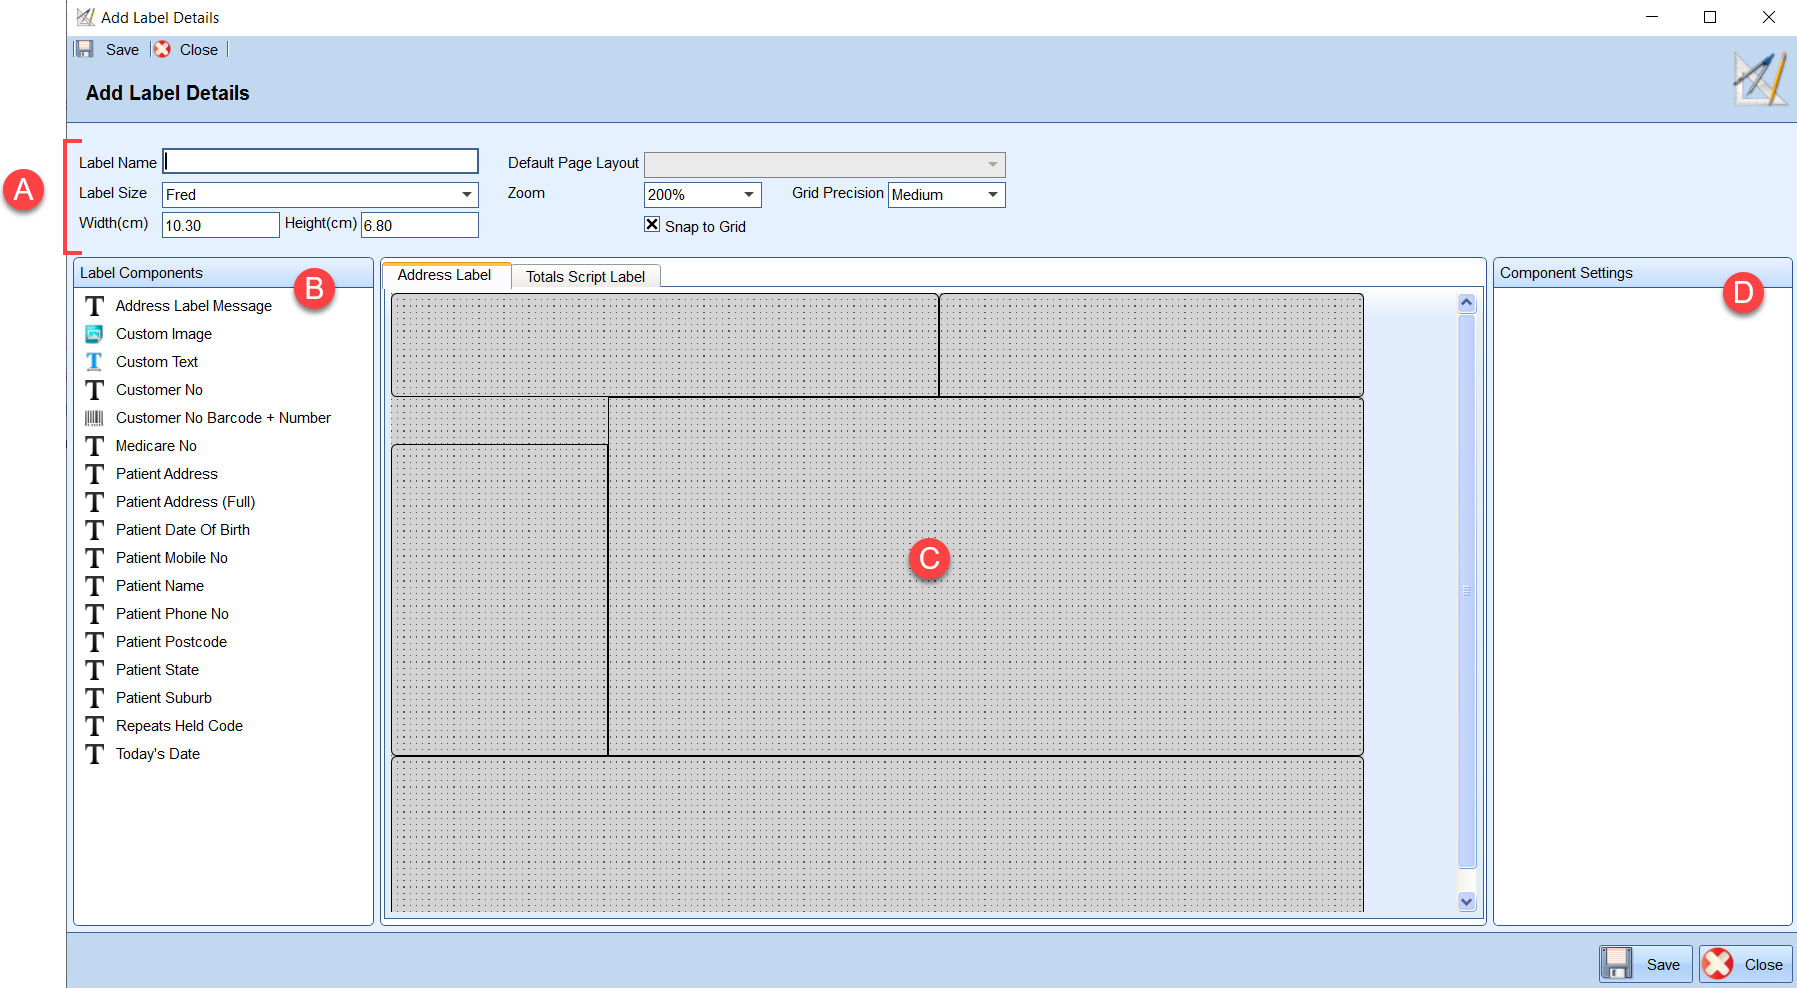Click the Patient Address text icon
This screenshot has width=1797, height=988.
point(94,474)
